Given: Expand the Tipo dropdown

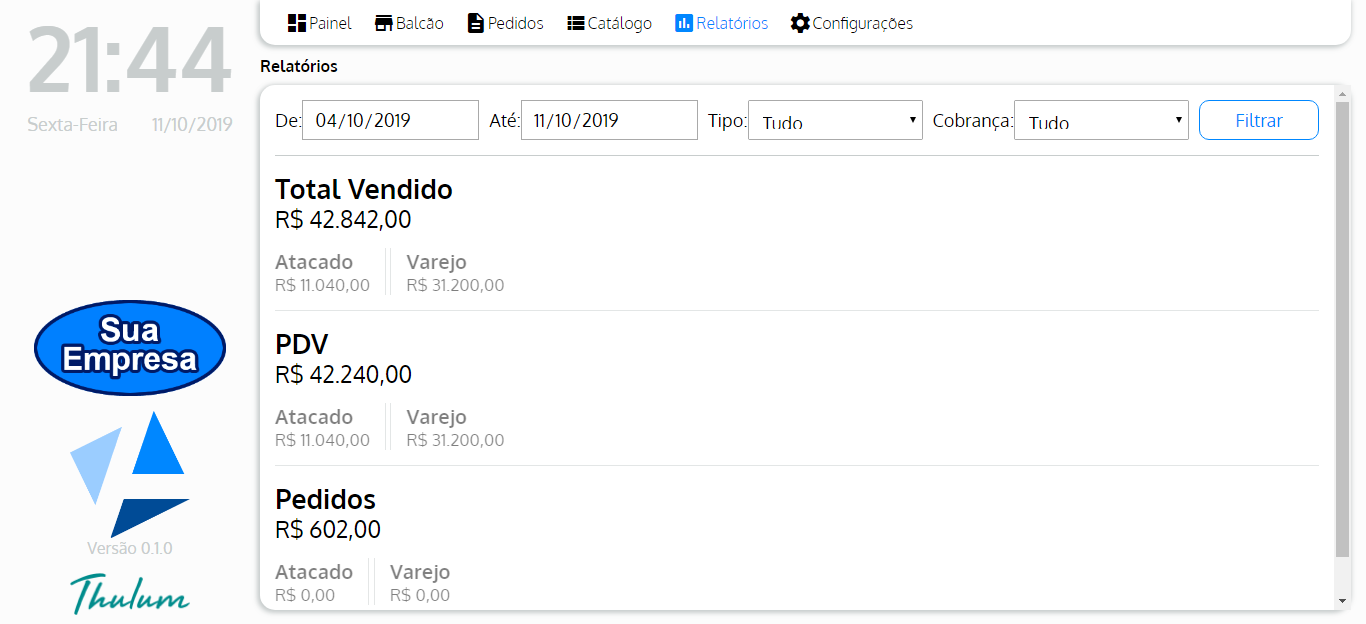Looking at the screenshot, I should (835, 121).
